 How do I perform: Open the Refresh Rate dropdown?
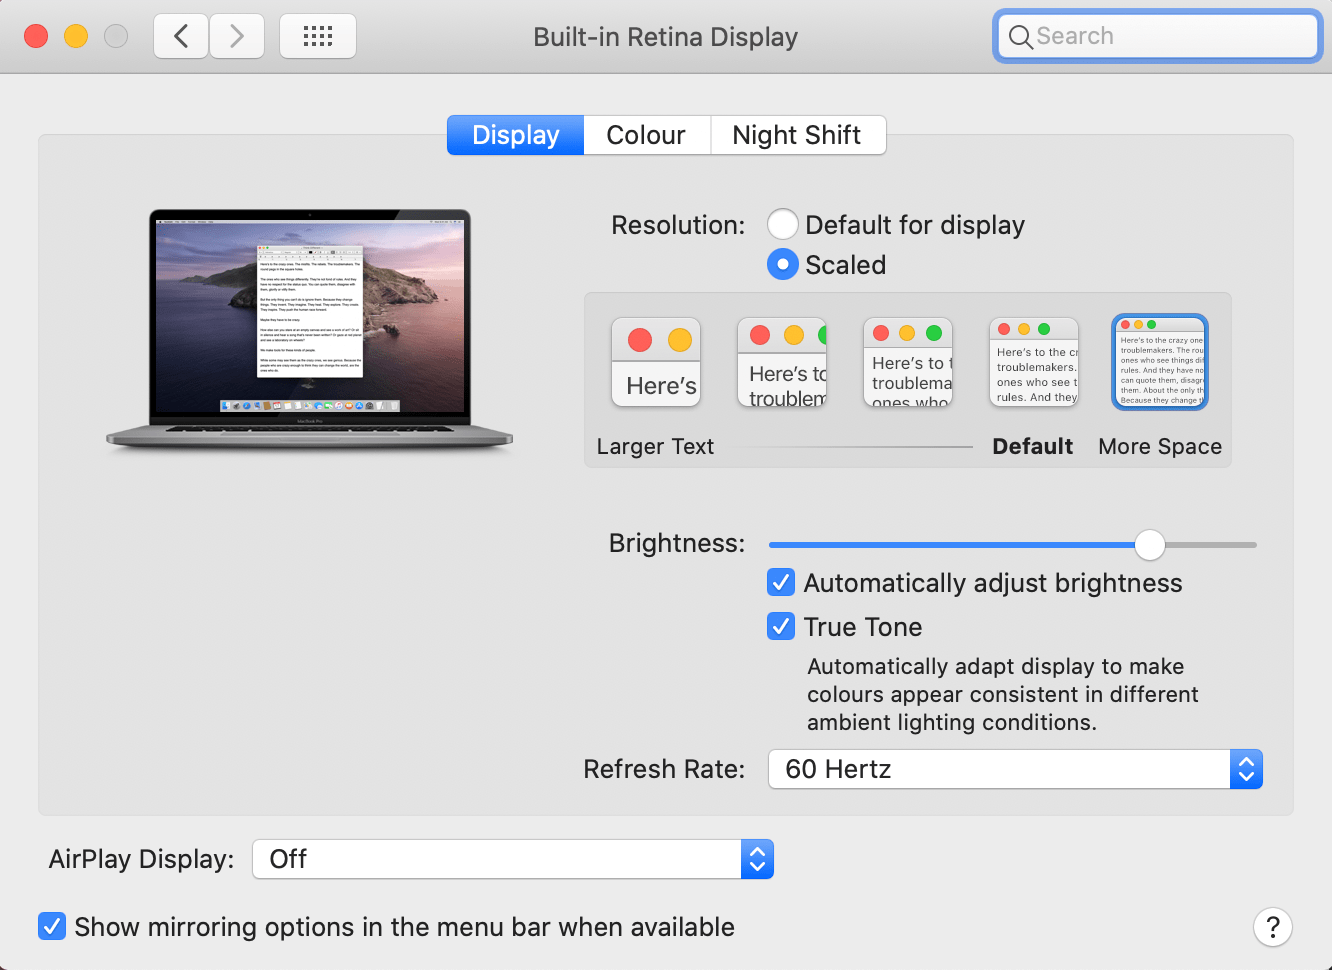[x=1000, y=769]
